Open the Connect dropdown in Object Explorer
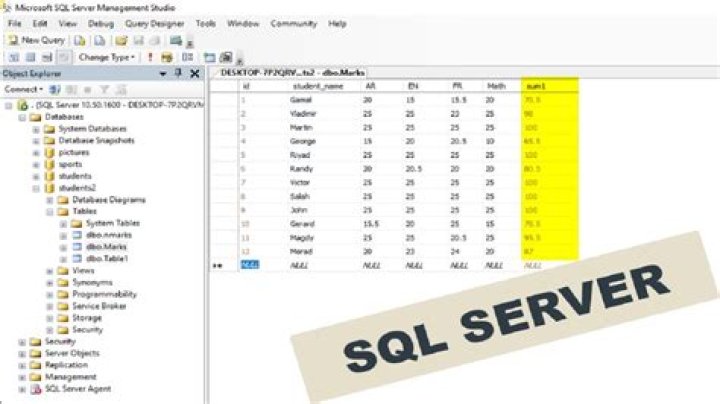Viewport: 720px width, 404px height. tap(24, 89)
